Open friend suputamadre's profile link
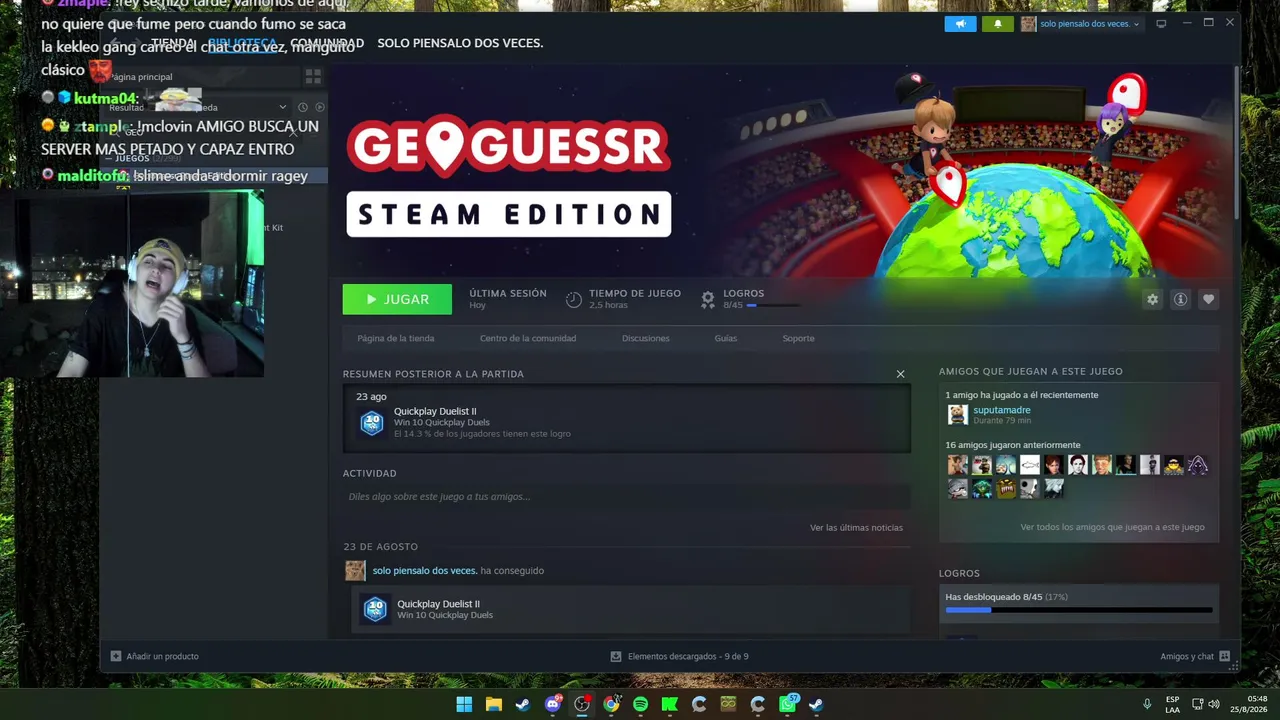The image size is (1280, 720). [x=1002, y=410]
